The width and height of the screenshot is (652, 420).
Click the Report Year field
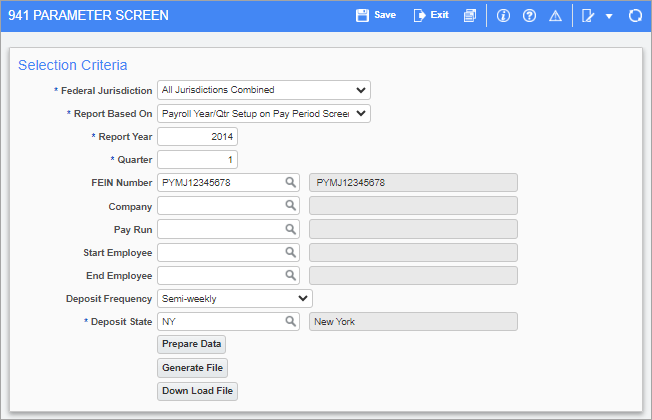[197, 136]
